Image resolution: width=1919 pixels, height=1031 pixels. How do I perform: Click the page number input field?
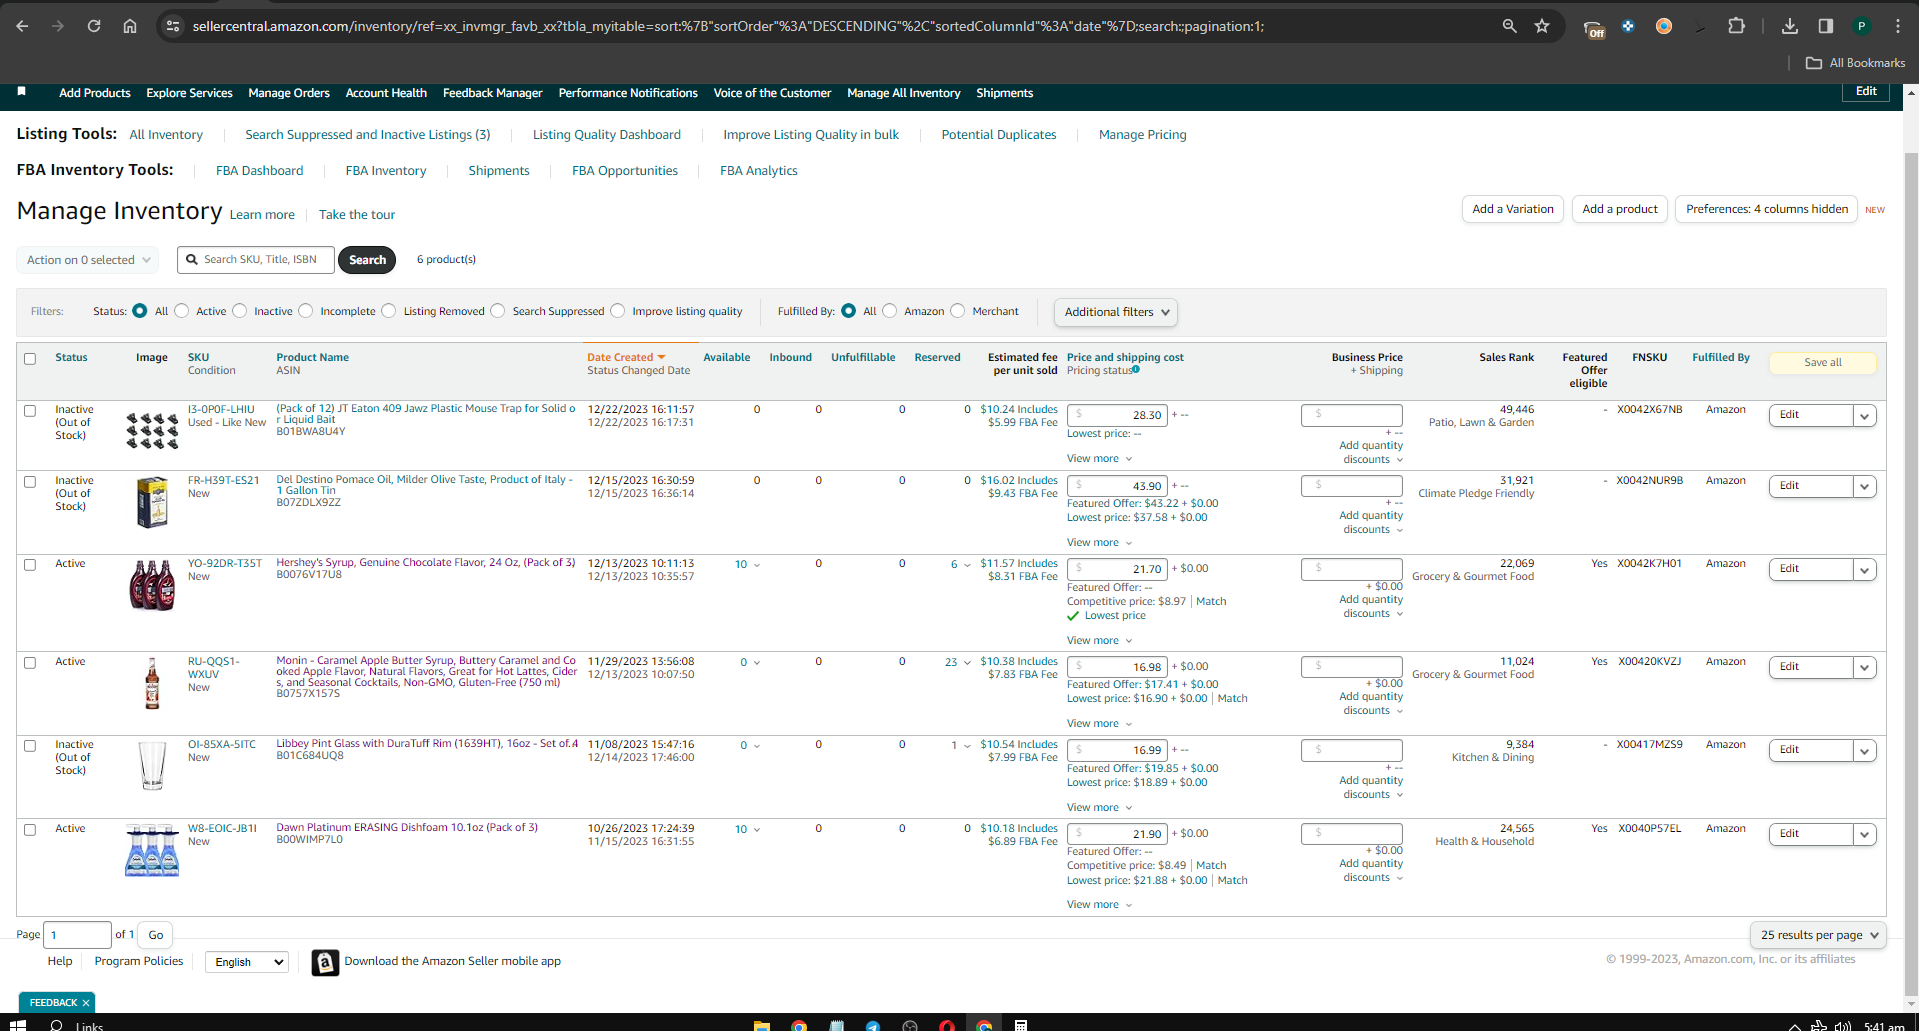pos(78,935)
